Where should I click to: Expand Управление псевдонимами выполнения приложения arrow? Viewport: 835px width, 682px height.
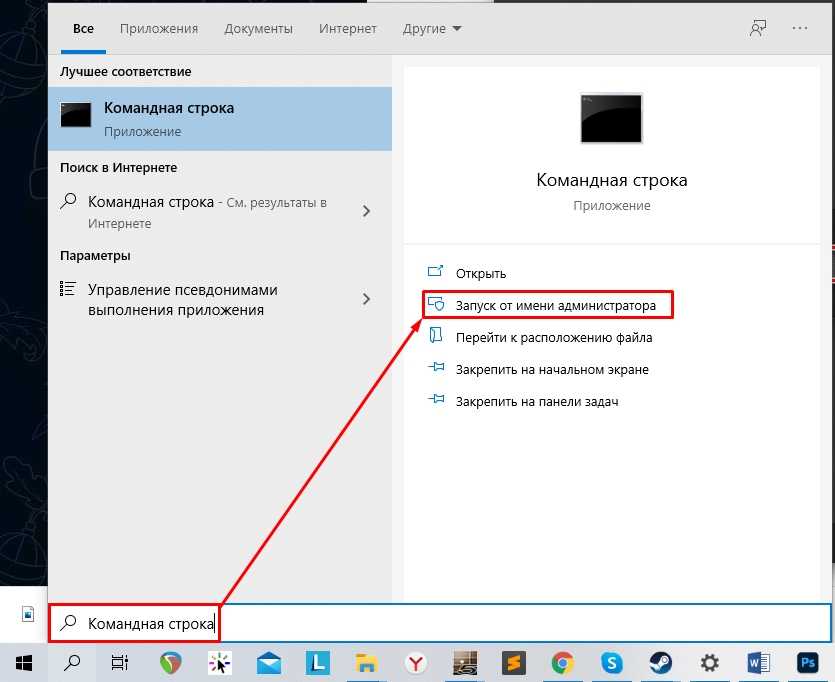click(366, 299)
